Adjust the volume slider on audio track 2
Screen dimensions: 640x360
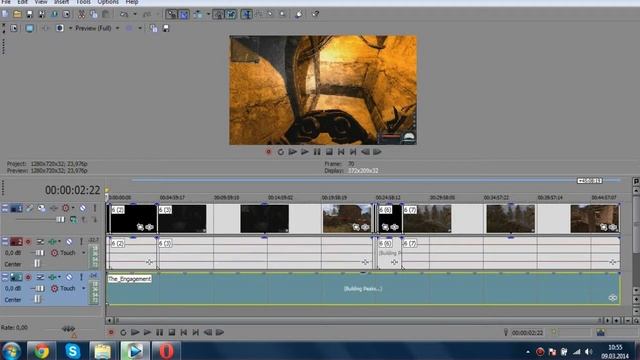tap(39, 253)
